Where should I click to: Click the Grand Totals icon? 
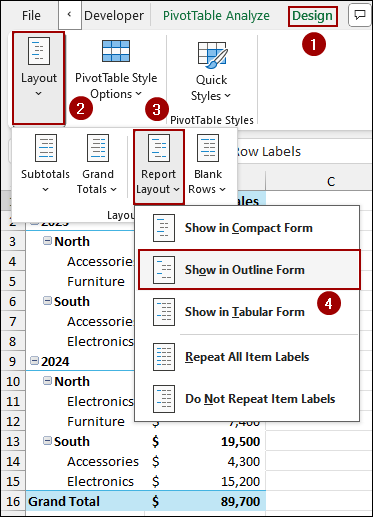click(98, 148)
